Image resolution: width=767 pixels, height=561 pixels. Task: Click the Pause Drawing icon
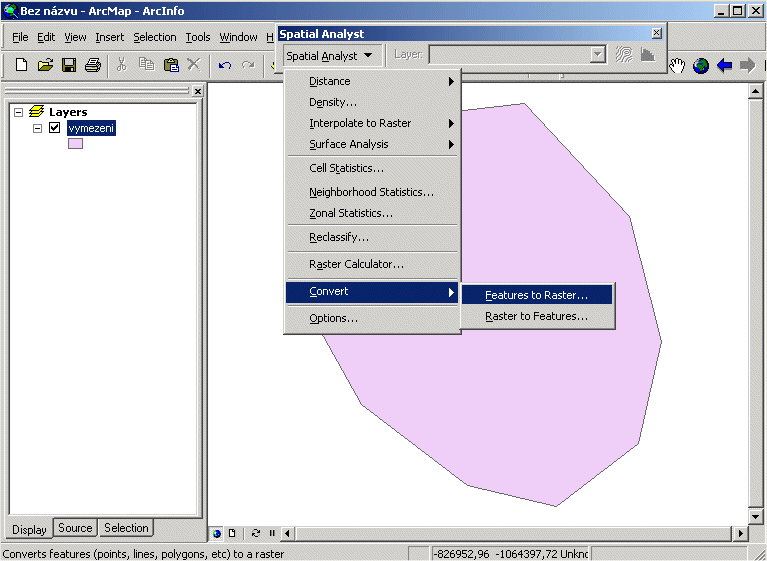[272, 533]
